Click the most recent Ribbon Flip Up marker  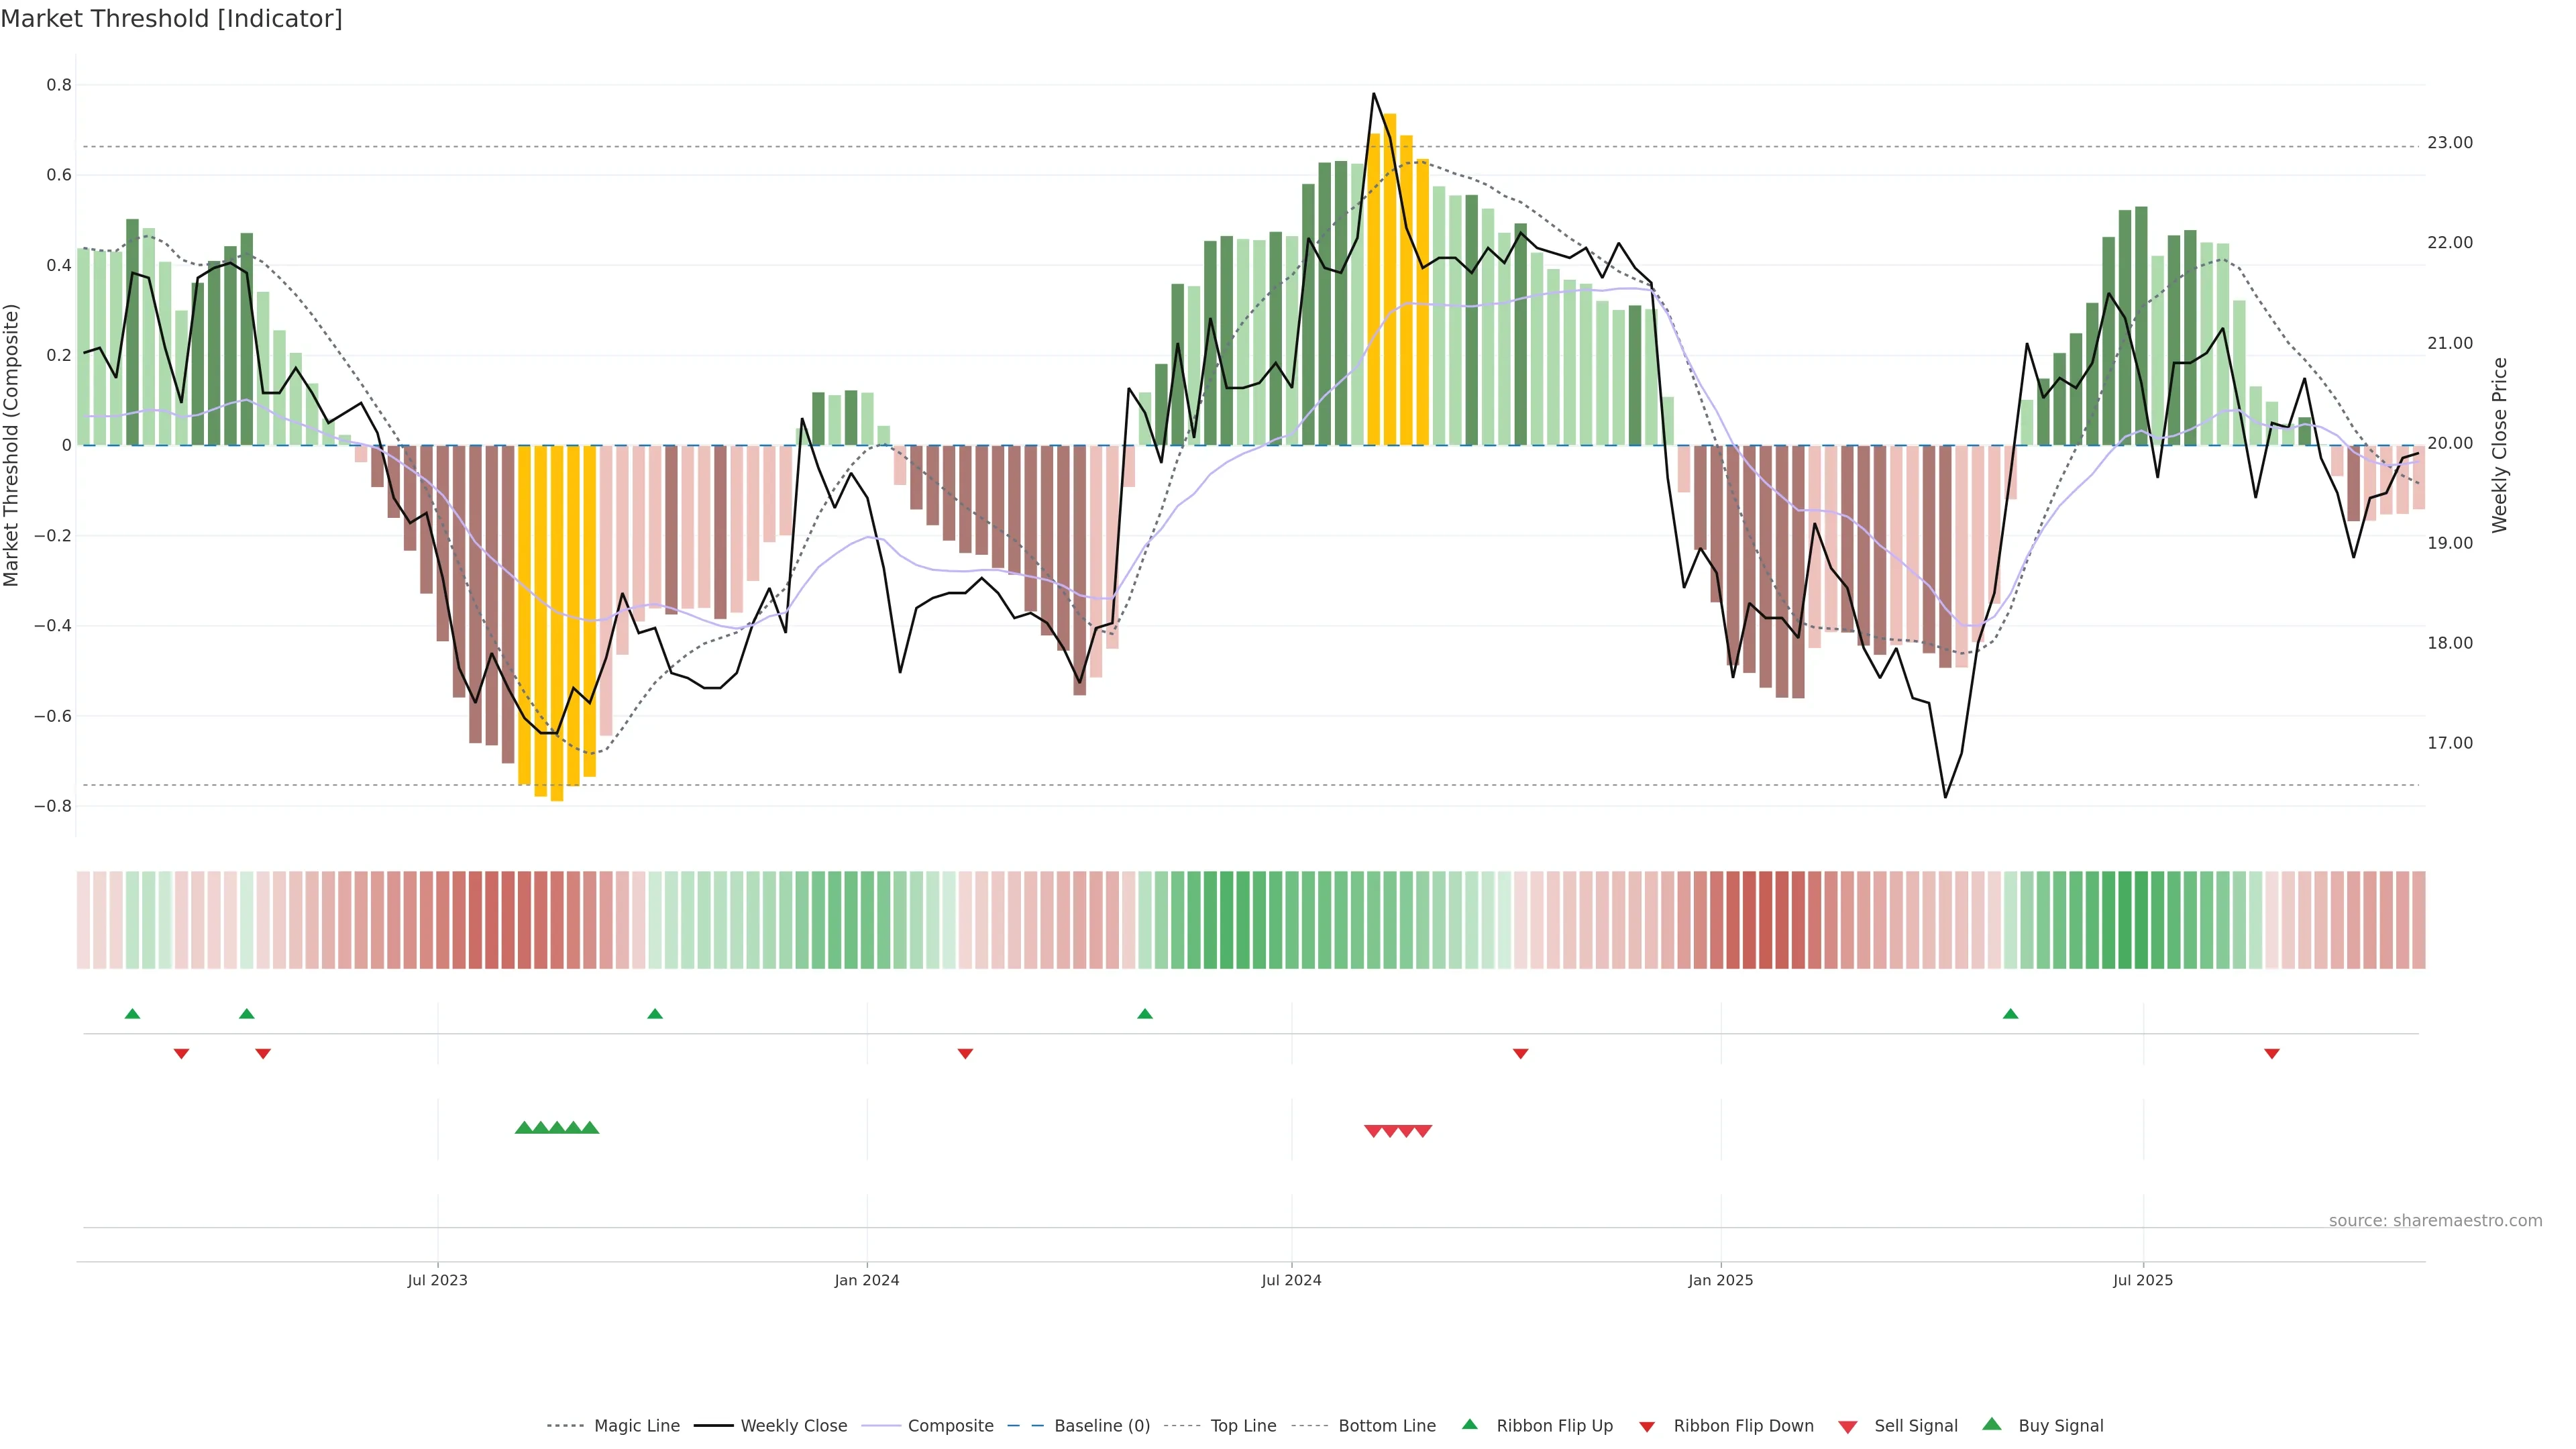(x=2010, y=1014)
